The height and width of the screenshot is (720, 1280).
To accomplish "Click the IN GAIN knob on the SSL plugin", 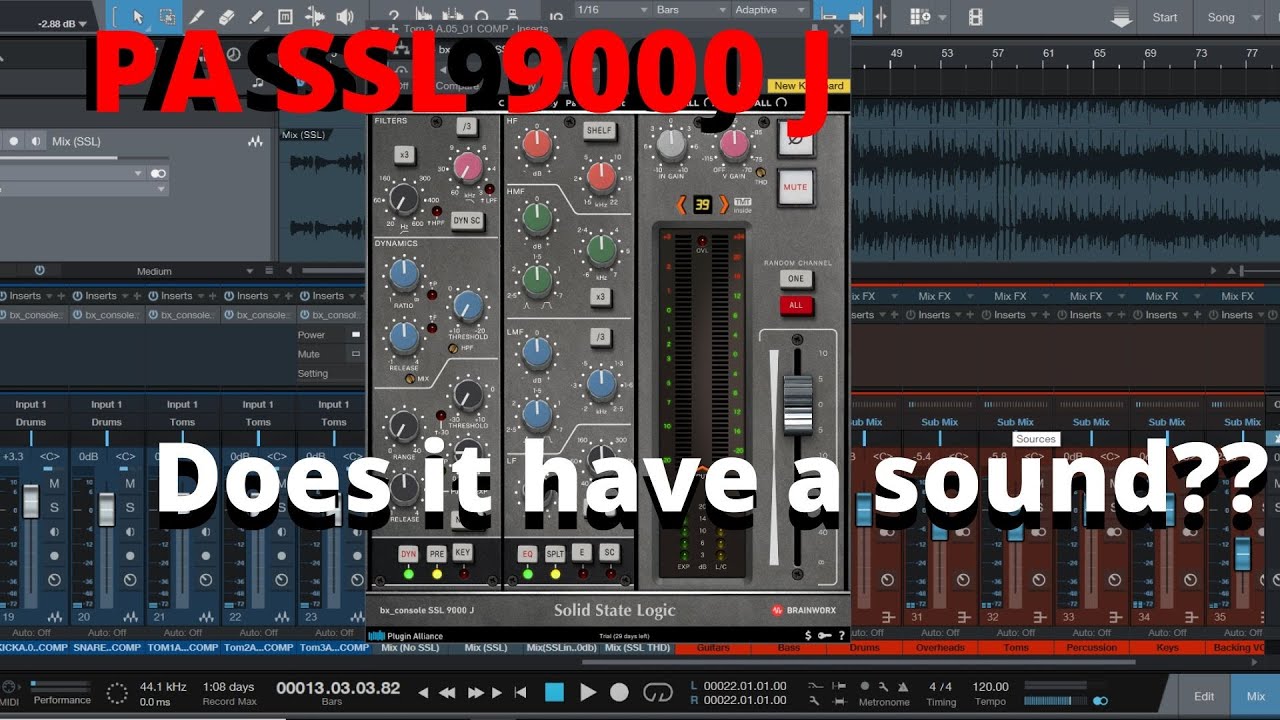I will point(671,146).
